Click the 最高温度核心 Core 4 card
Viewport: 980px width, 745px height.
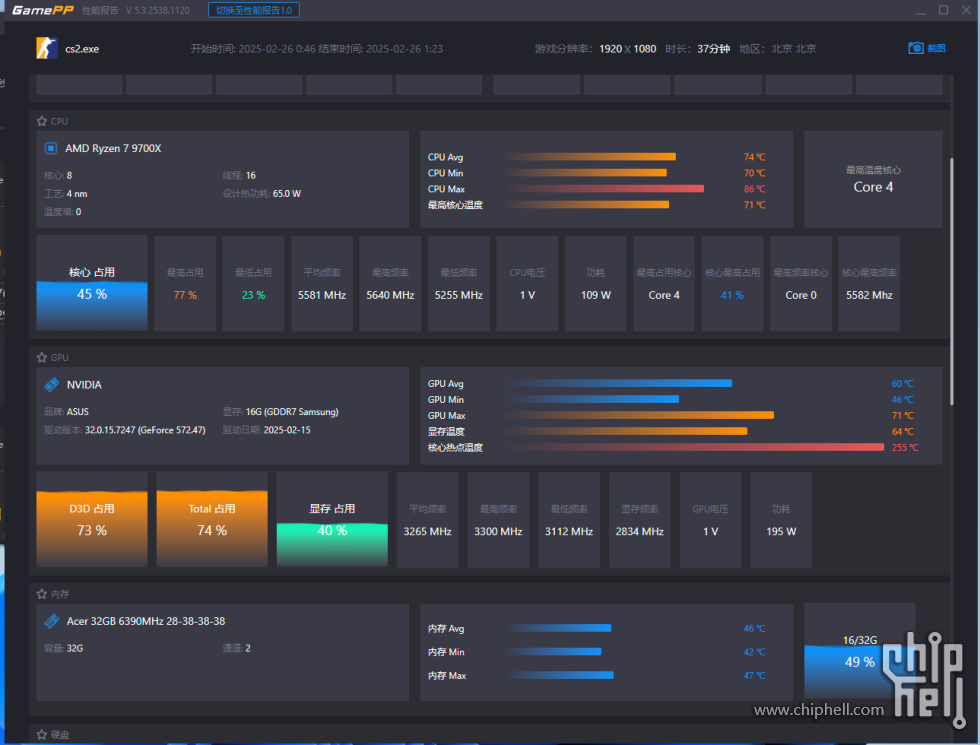coord(873,179)
